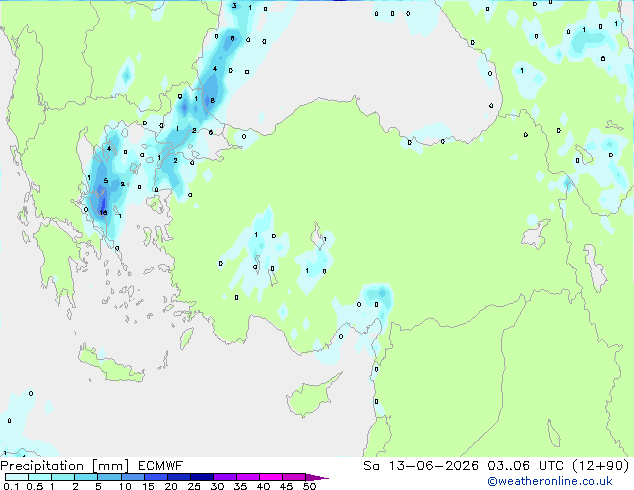Select the 30–35 mm purple legend swatch
Screen dimensions: 634x490
[x=224, y=477]
